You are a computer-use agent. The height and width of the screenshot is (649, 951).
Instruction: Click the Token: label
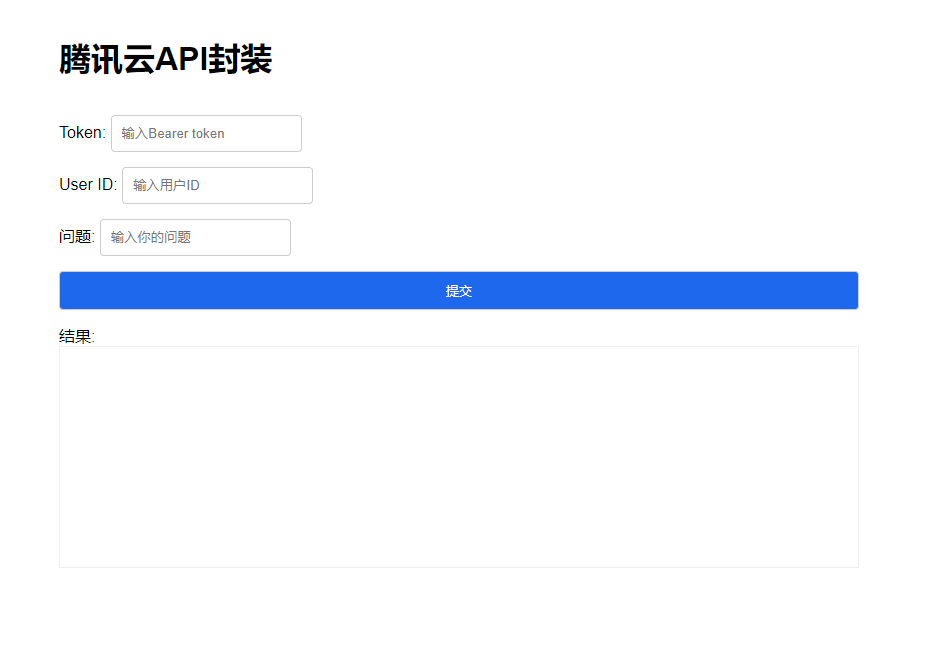tap(82, 132)
